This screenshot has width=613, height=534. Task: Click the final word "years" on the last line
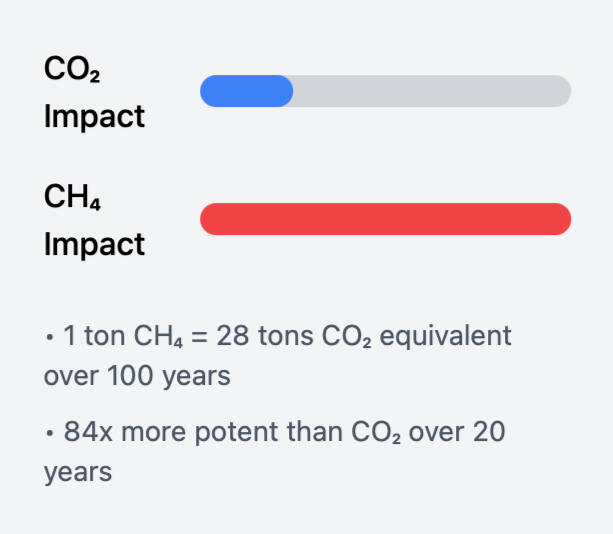(x=78, y=472)
